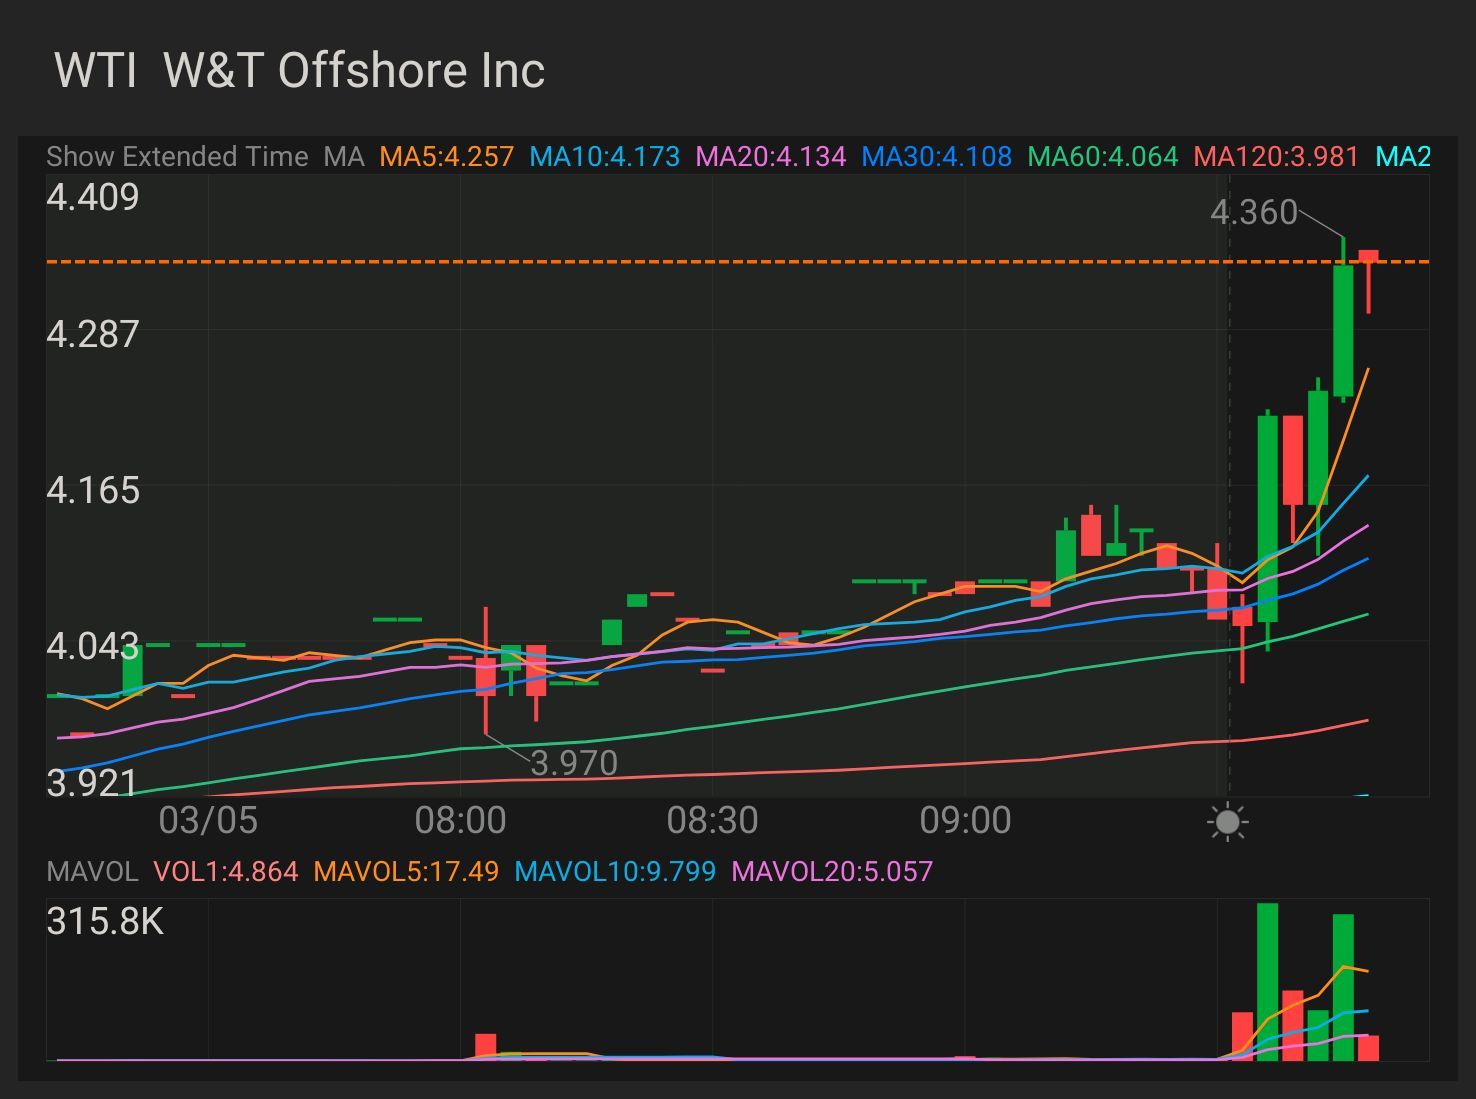The image size is (1476, 1099).
Task: Click the 4.360 high price label
Action: [1254, 212]
